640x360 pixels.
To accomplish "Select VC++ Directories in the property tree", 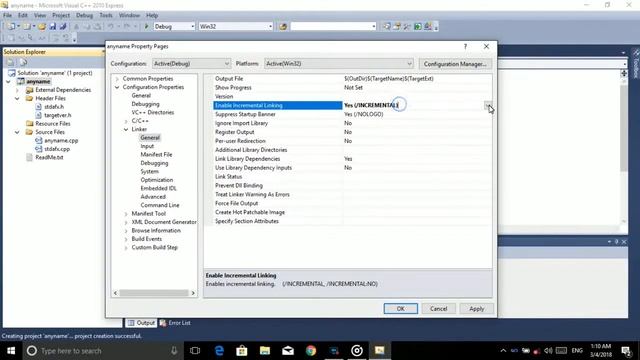I will click(x=153, y=113).
